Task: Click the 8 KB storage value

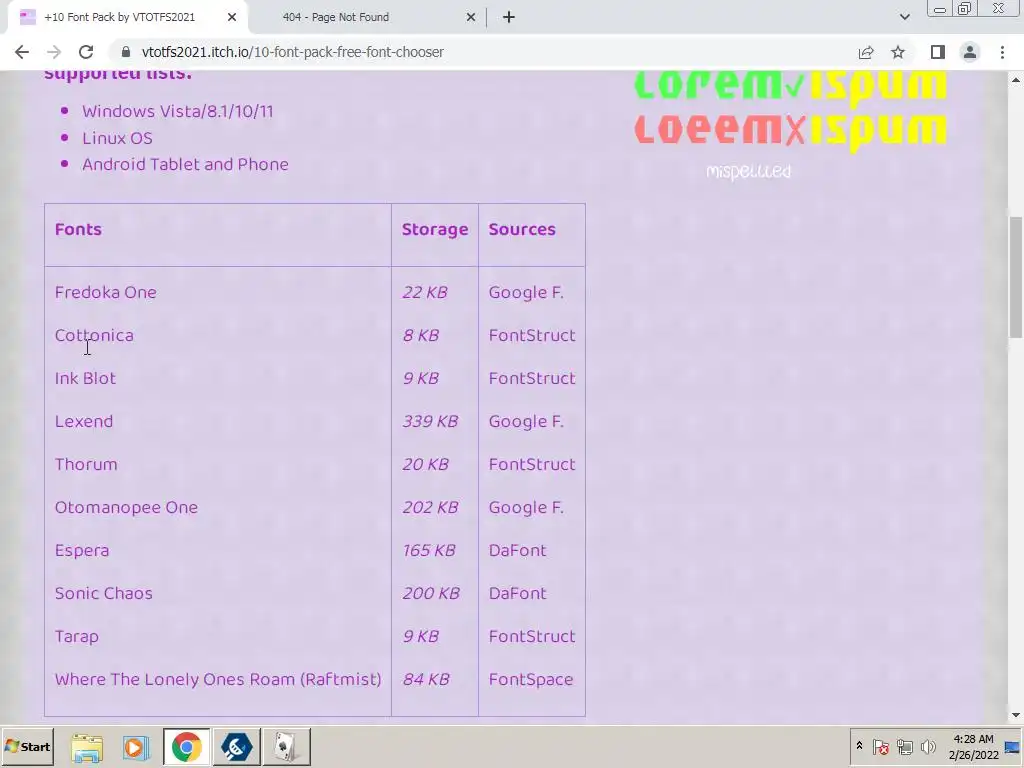Action: (421, 335)
